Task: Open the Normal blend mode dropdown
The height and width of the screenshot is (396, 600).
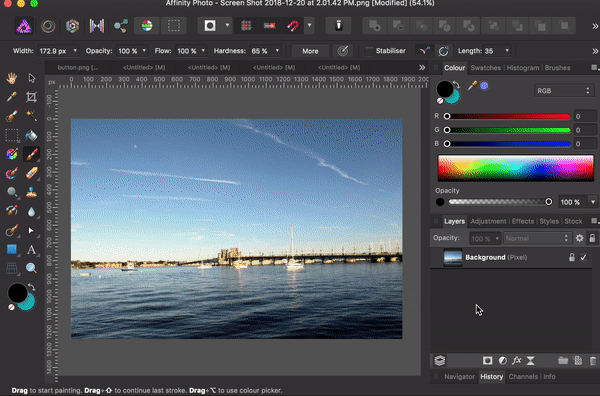Action: click(x=537, y=238)
